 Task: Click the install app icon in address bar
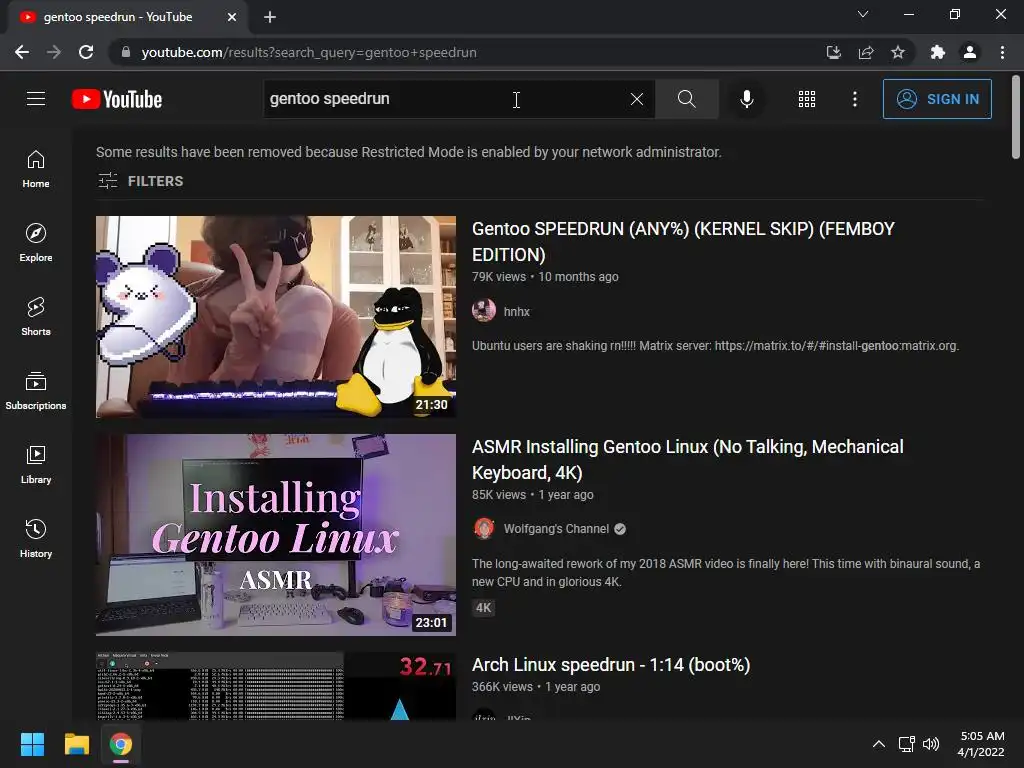pos(833,52)
